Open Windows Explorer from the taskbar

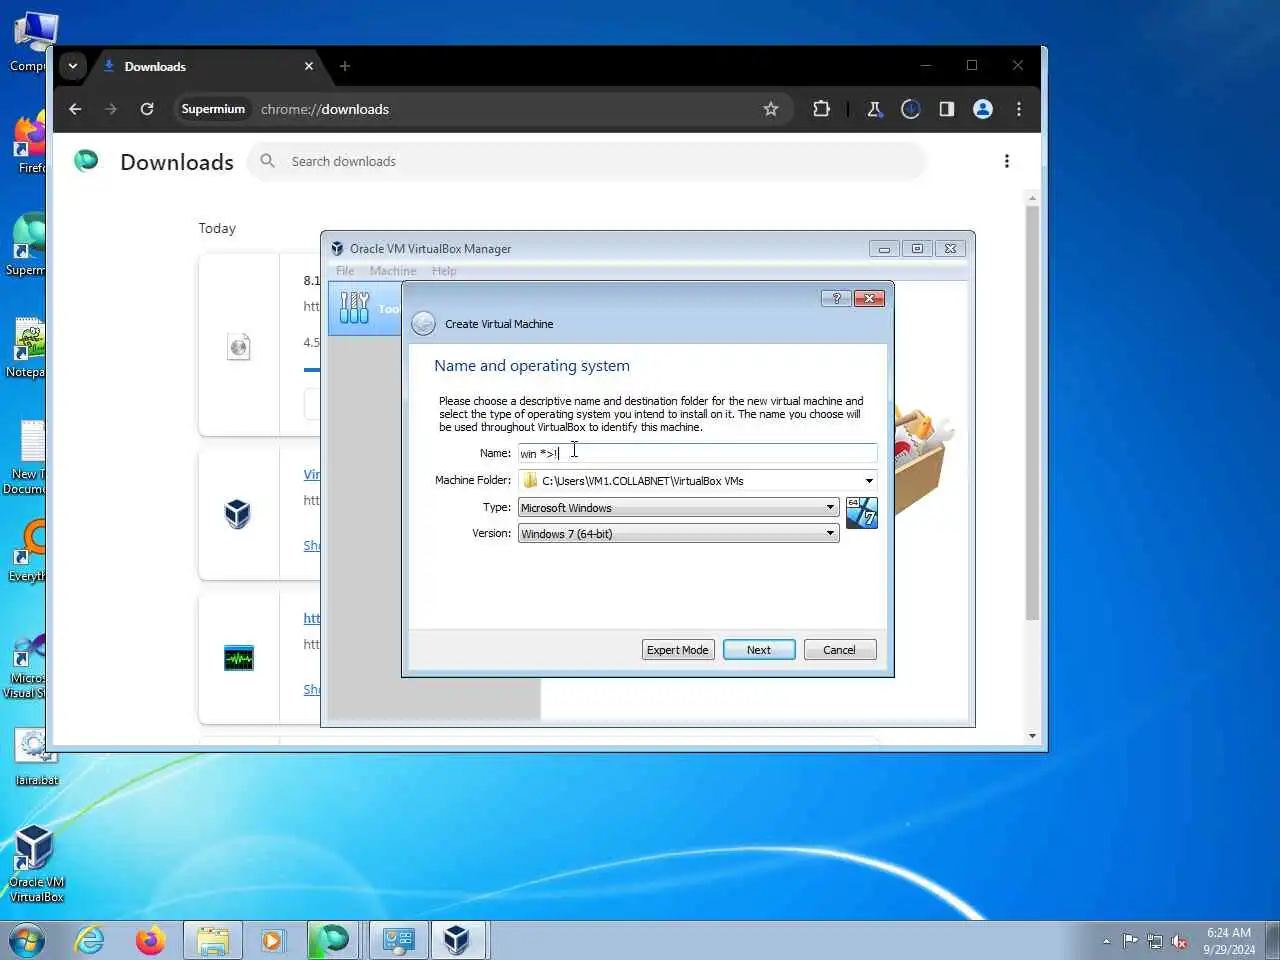[x=213, y=940]
